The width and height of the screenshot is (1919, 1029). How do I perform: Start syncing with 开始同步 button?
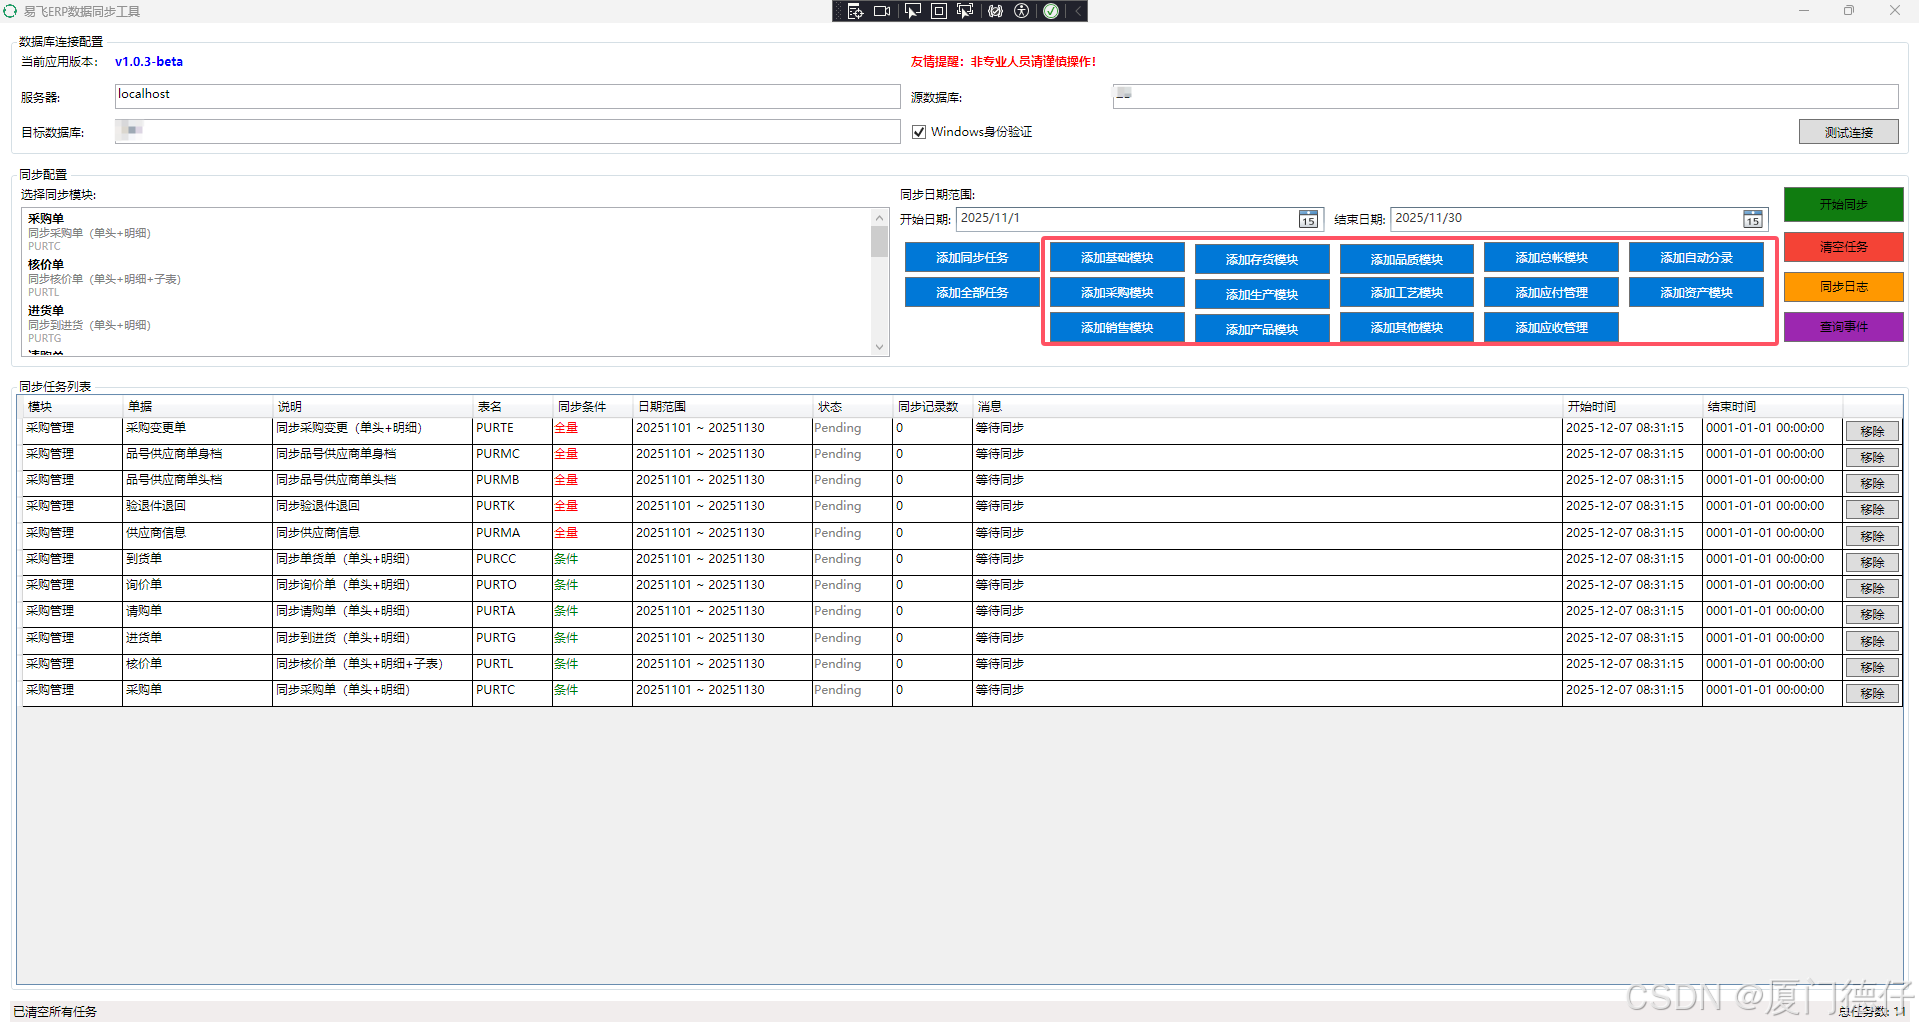coord(1843,204)
